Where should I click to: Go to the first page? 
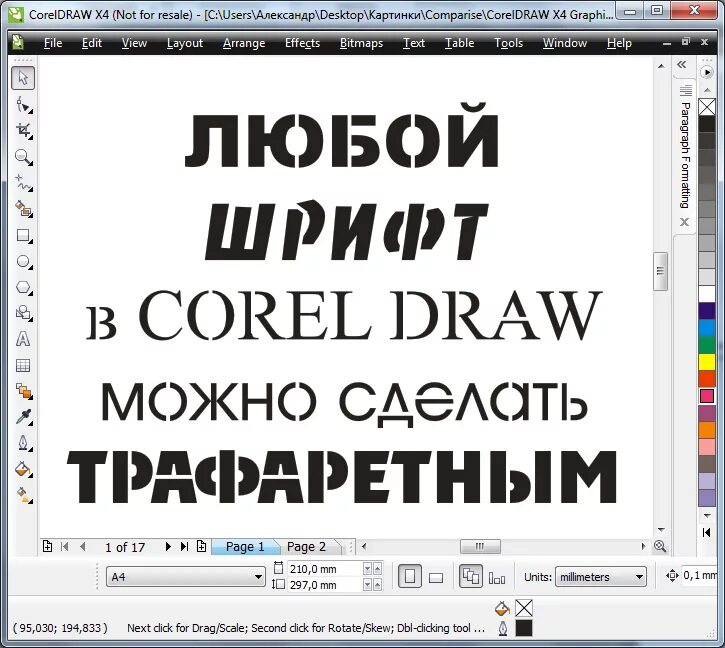(65, 547)
